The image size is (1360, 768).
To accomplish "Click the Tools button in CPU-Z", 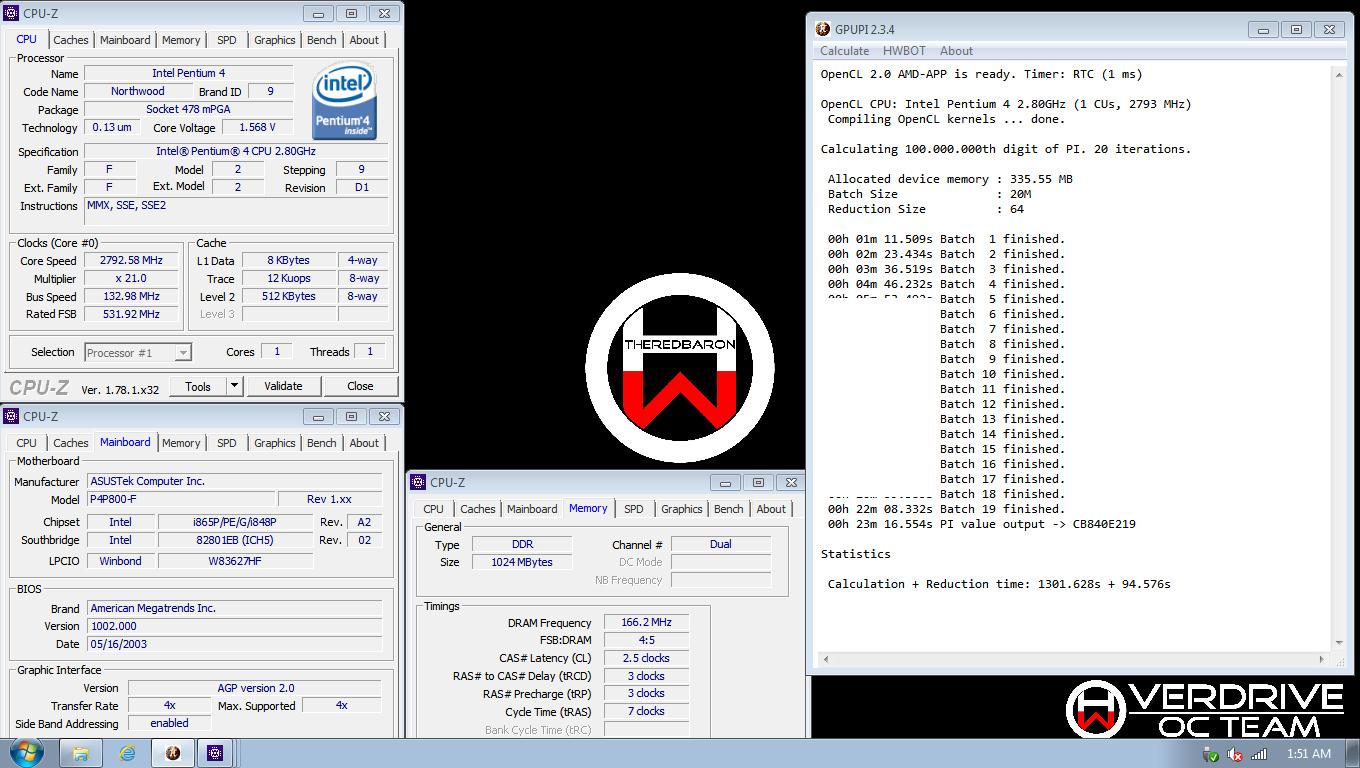I will (198, 386).
